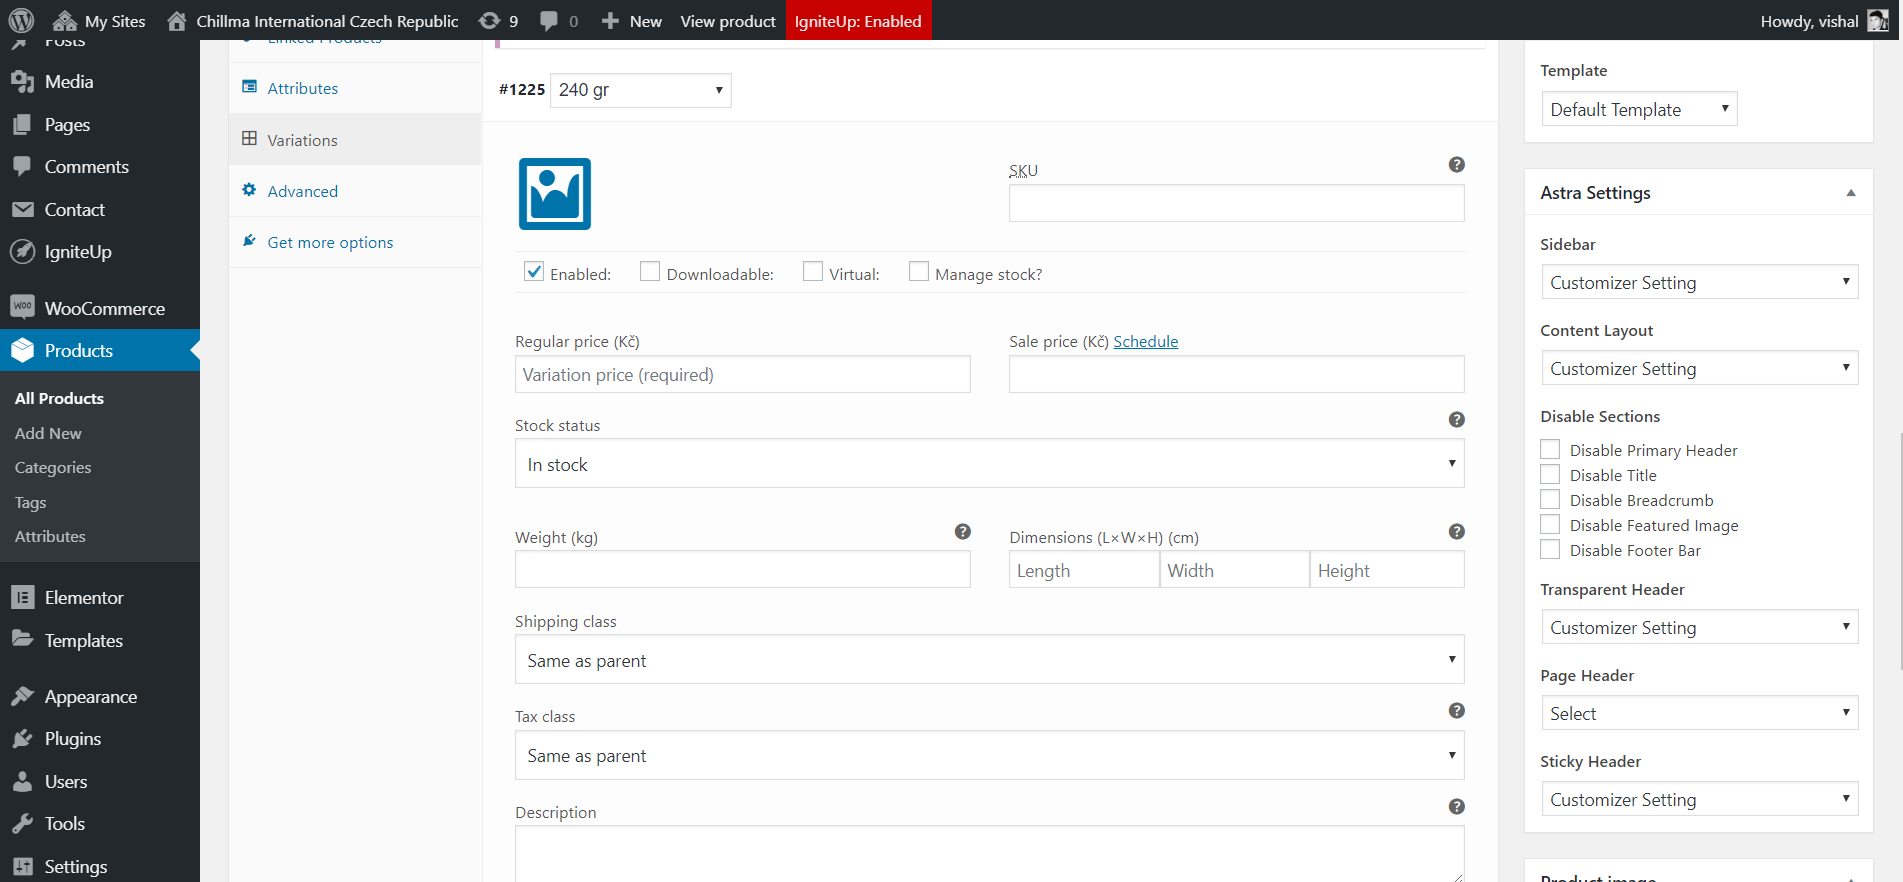
Task: Open Media menu icon
Action: point(23,82)
